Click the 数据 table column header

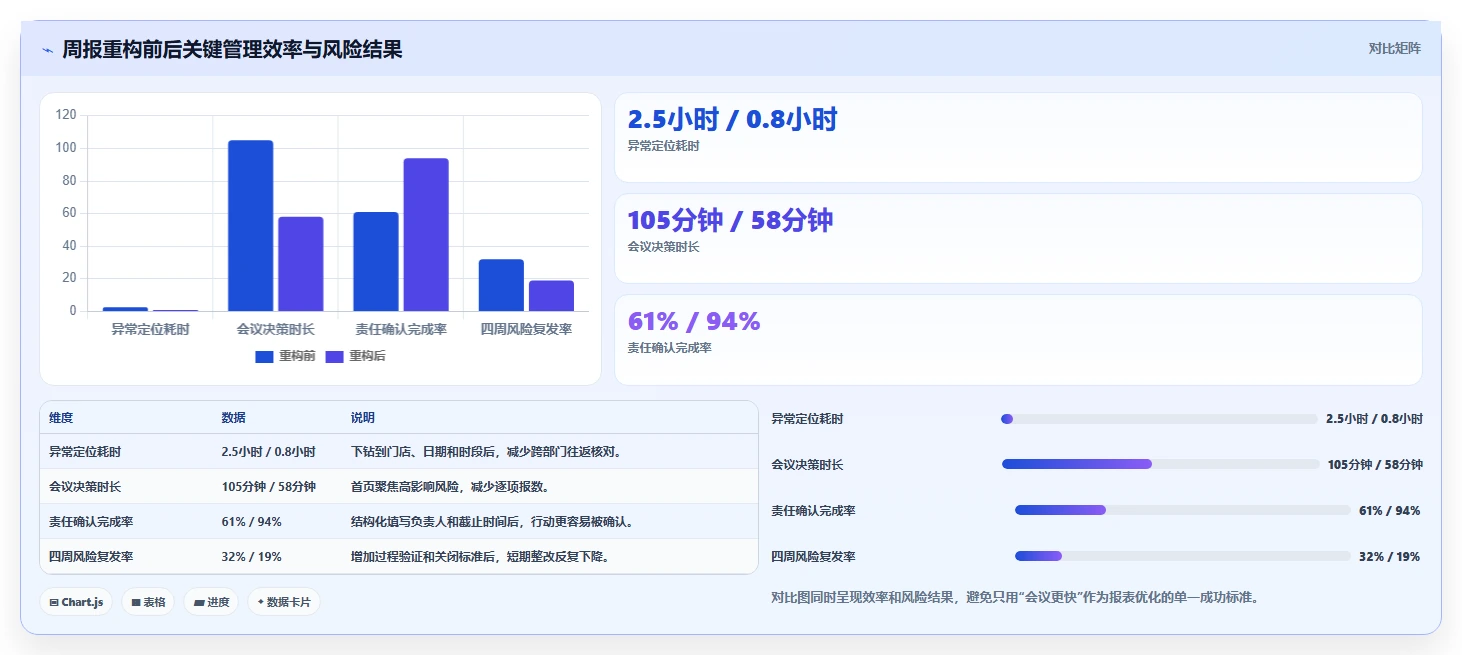click(x=233, y=418)
